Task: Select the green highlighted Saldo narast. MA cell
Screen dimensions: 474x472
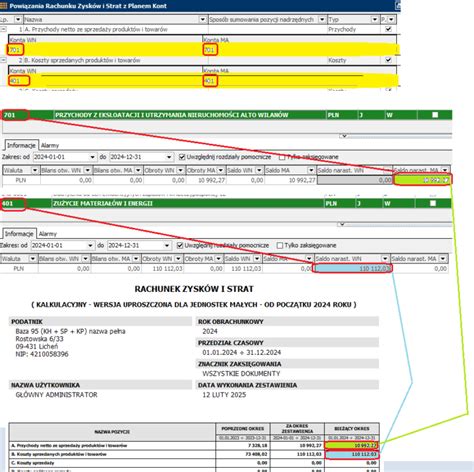Action: pos(423,180)
